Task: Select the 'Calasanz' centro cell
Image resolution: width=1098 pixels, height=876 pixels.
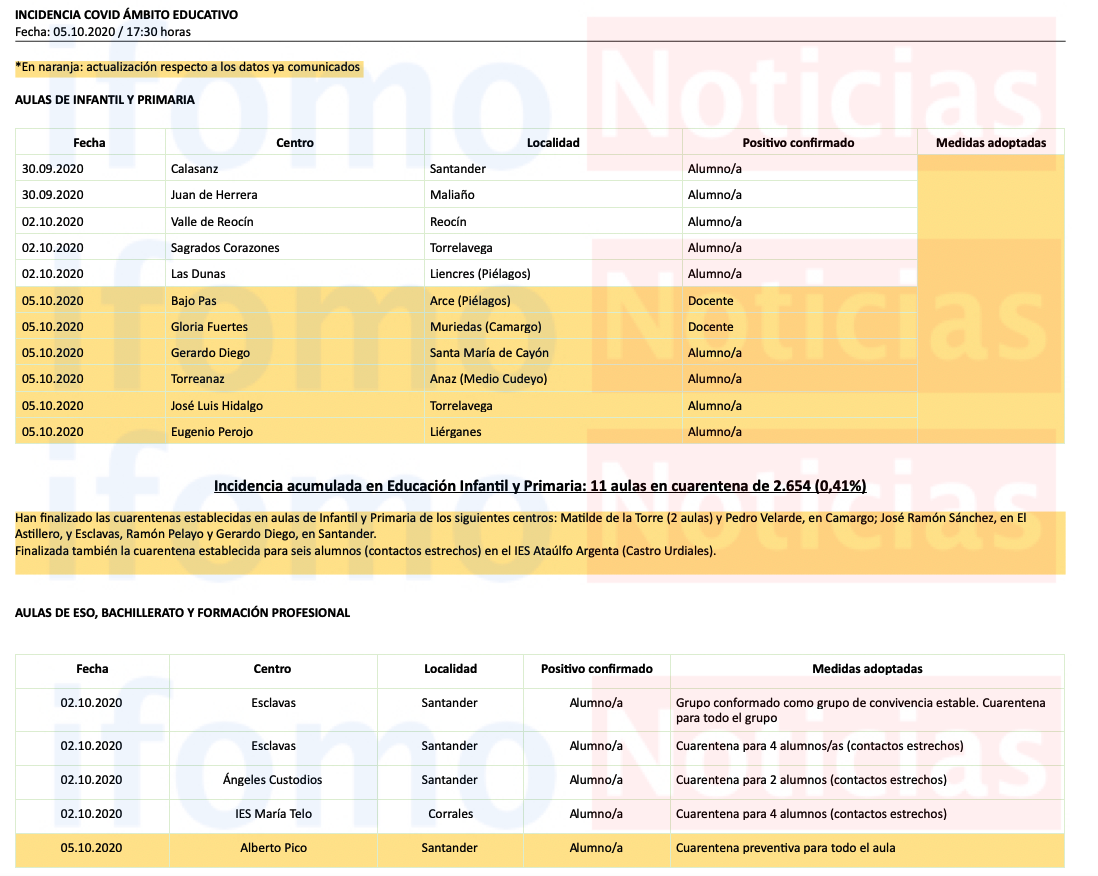Action: tap(194, 169)
